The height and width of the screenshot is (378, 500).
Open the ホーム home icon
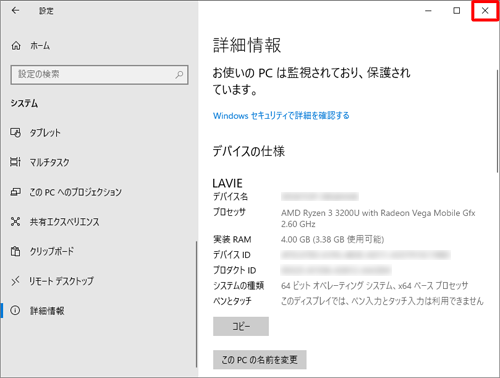pos(16,45)
